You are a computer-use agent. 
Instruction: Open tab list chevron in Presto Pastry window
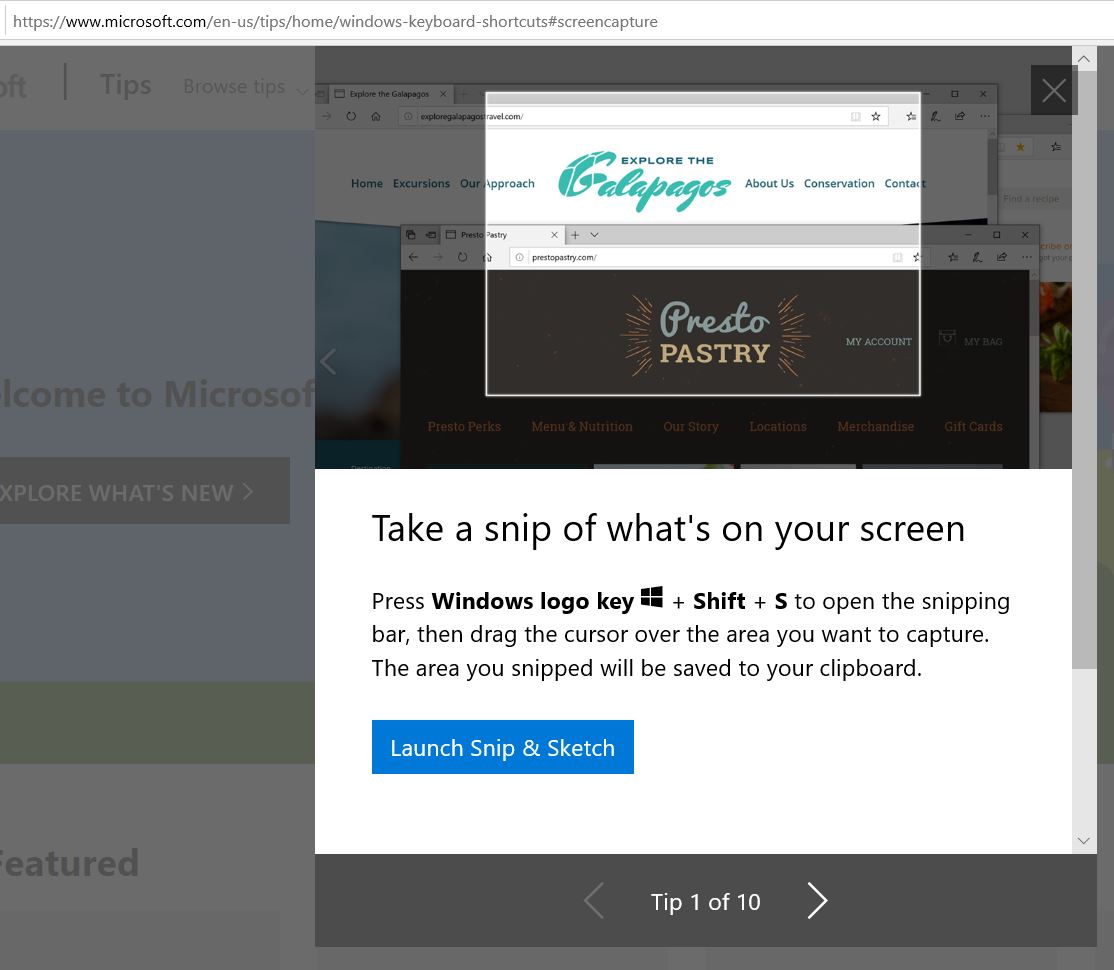(594, 235)
